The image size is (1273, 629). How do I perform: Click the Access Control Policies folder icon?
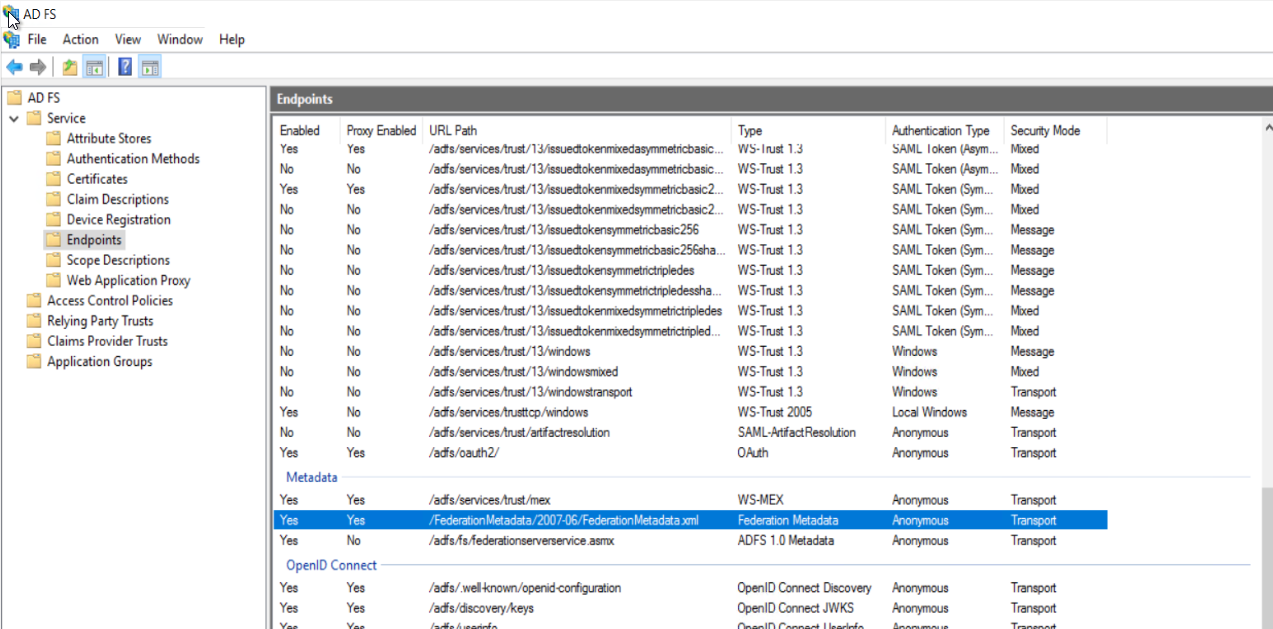pyautogui.click(x=34, y=300)
